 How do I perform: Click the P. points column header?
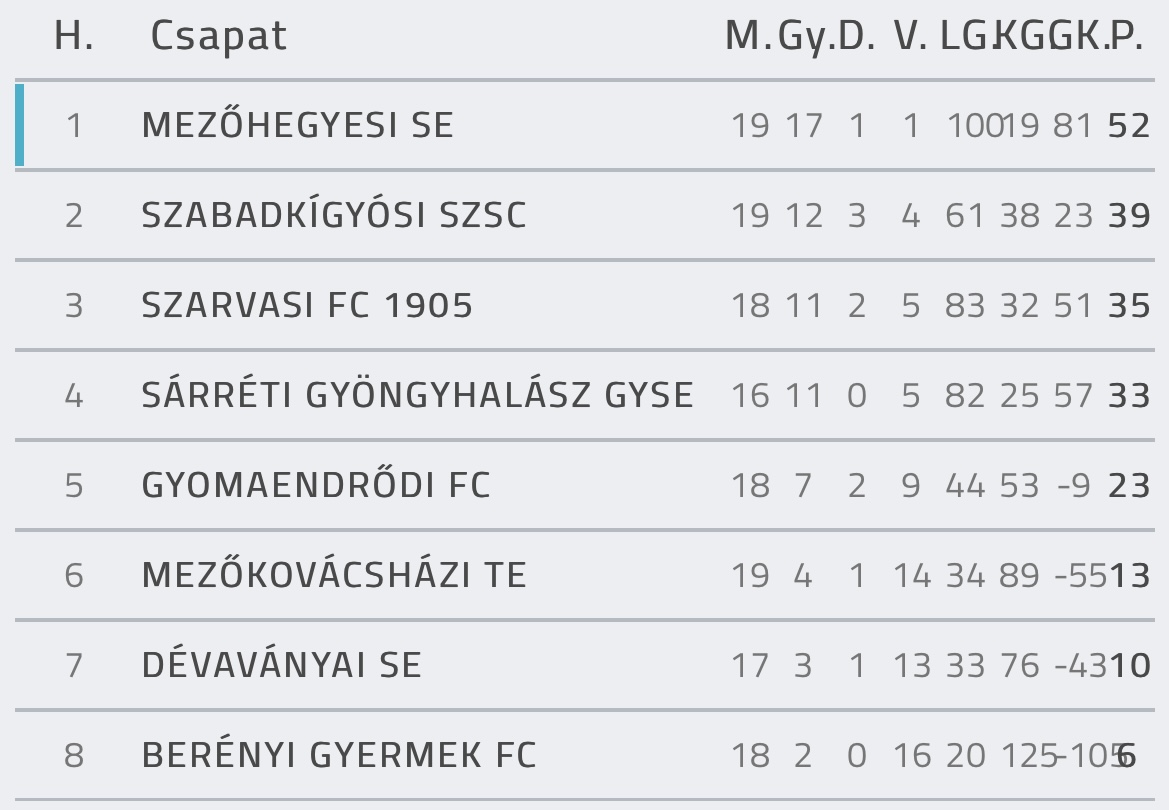coord(1125,35)
